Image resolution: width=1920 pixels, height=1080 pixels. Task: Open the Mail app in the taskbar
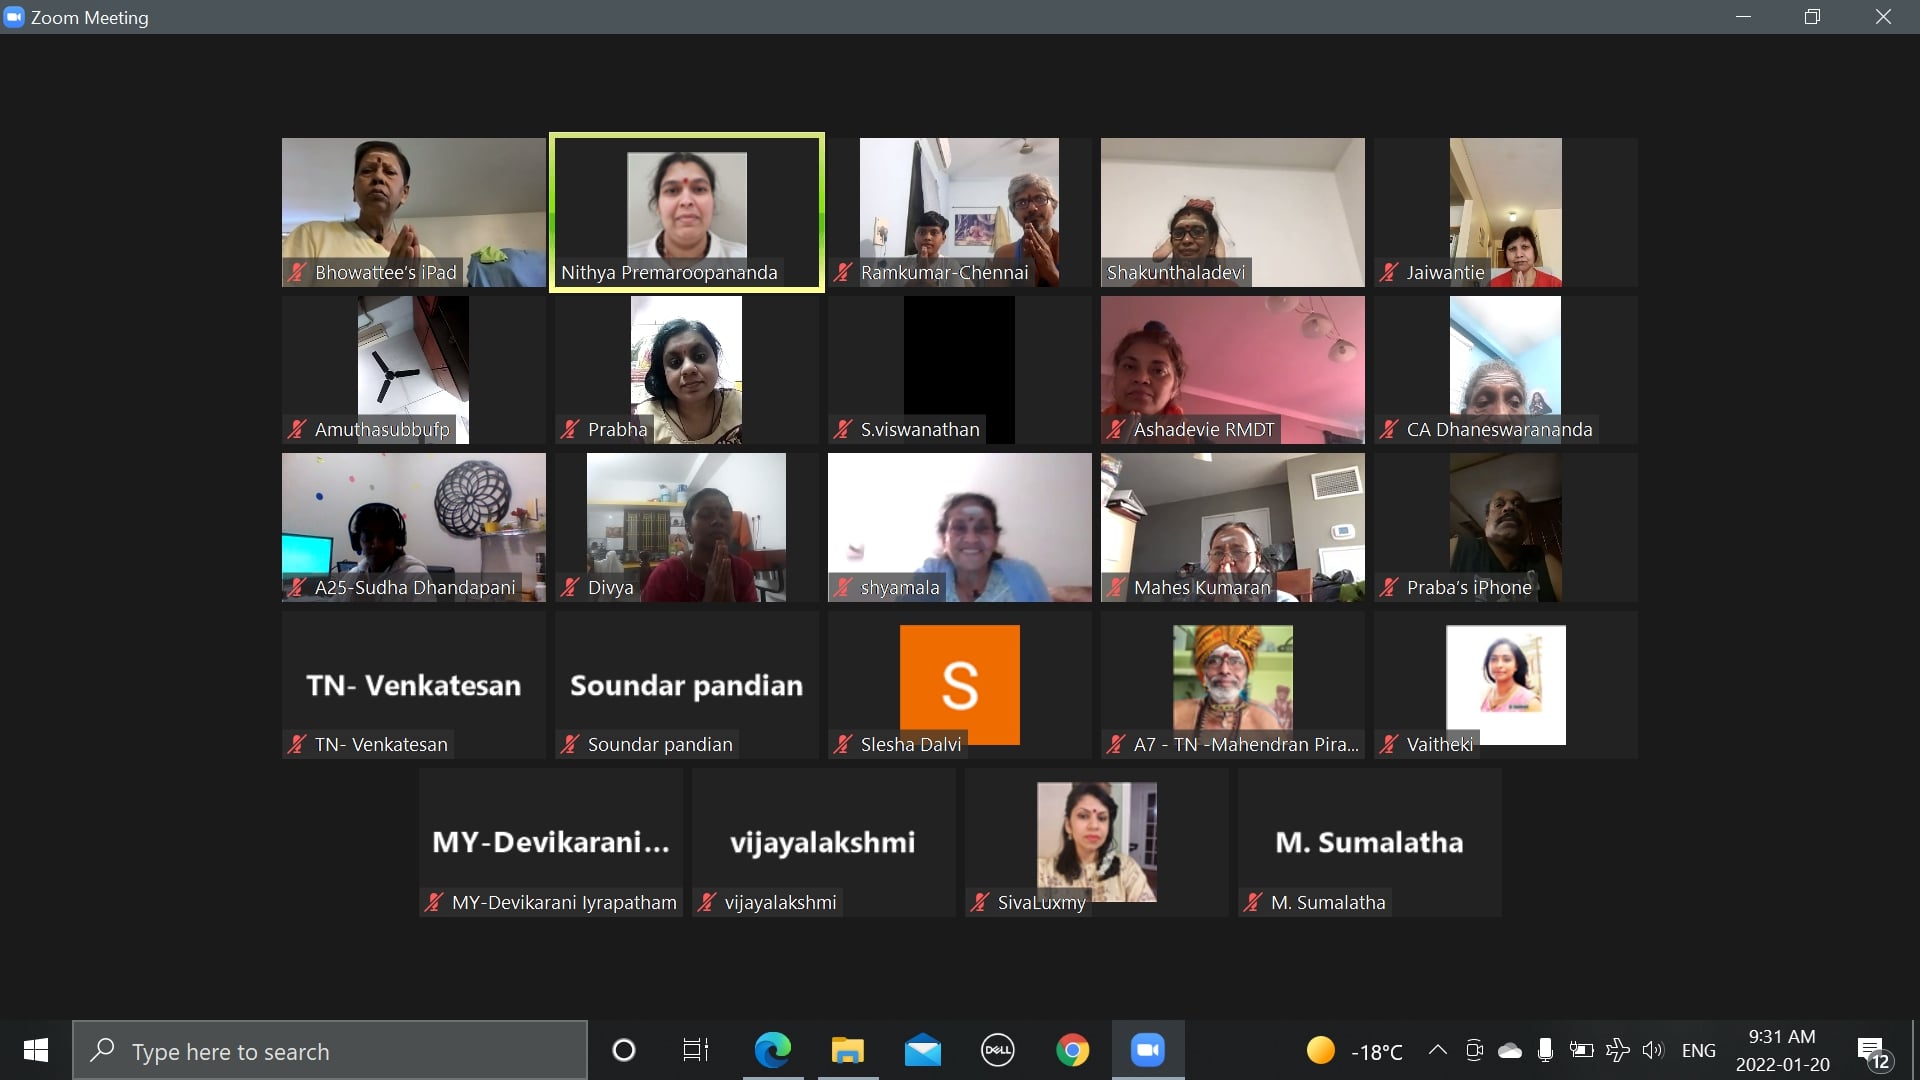click(x=922, y=1050)
